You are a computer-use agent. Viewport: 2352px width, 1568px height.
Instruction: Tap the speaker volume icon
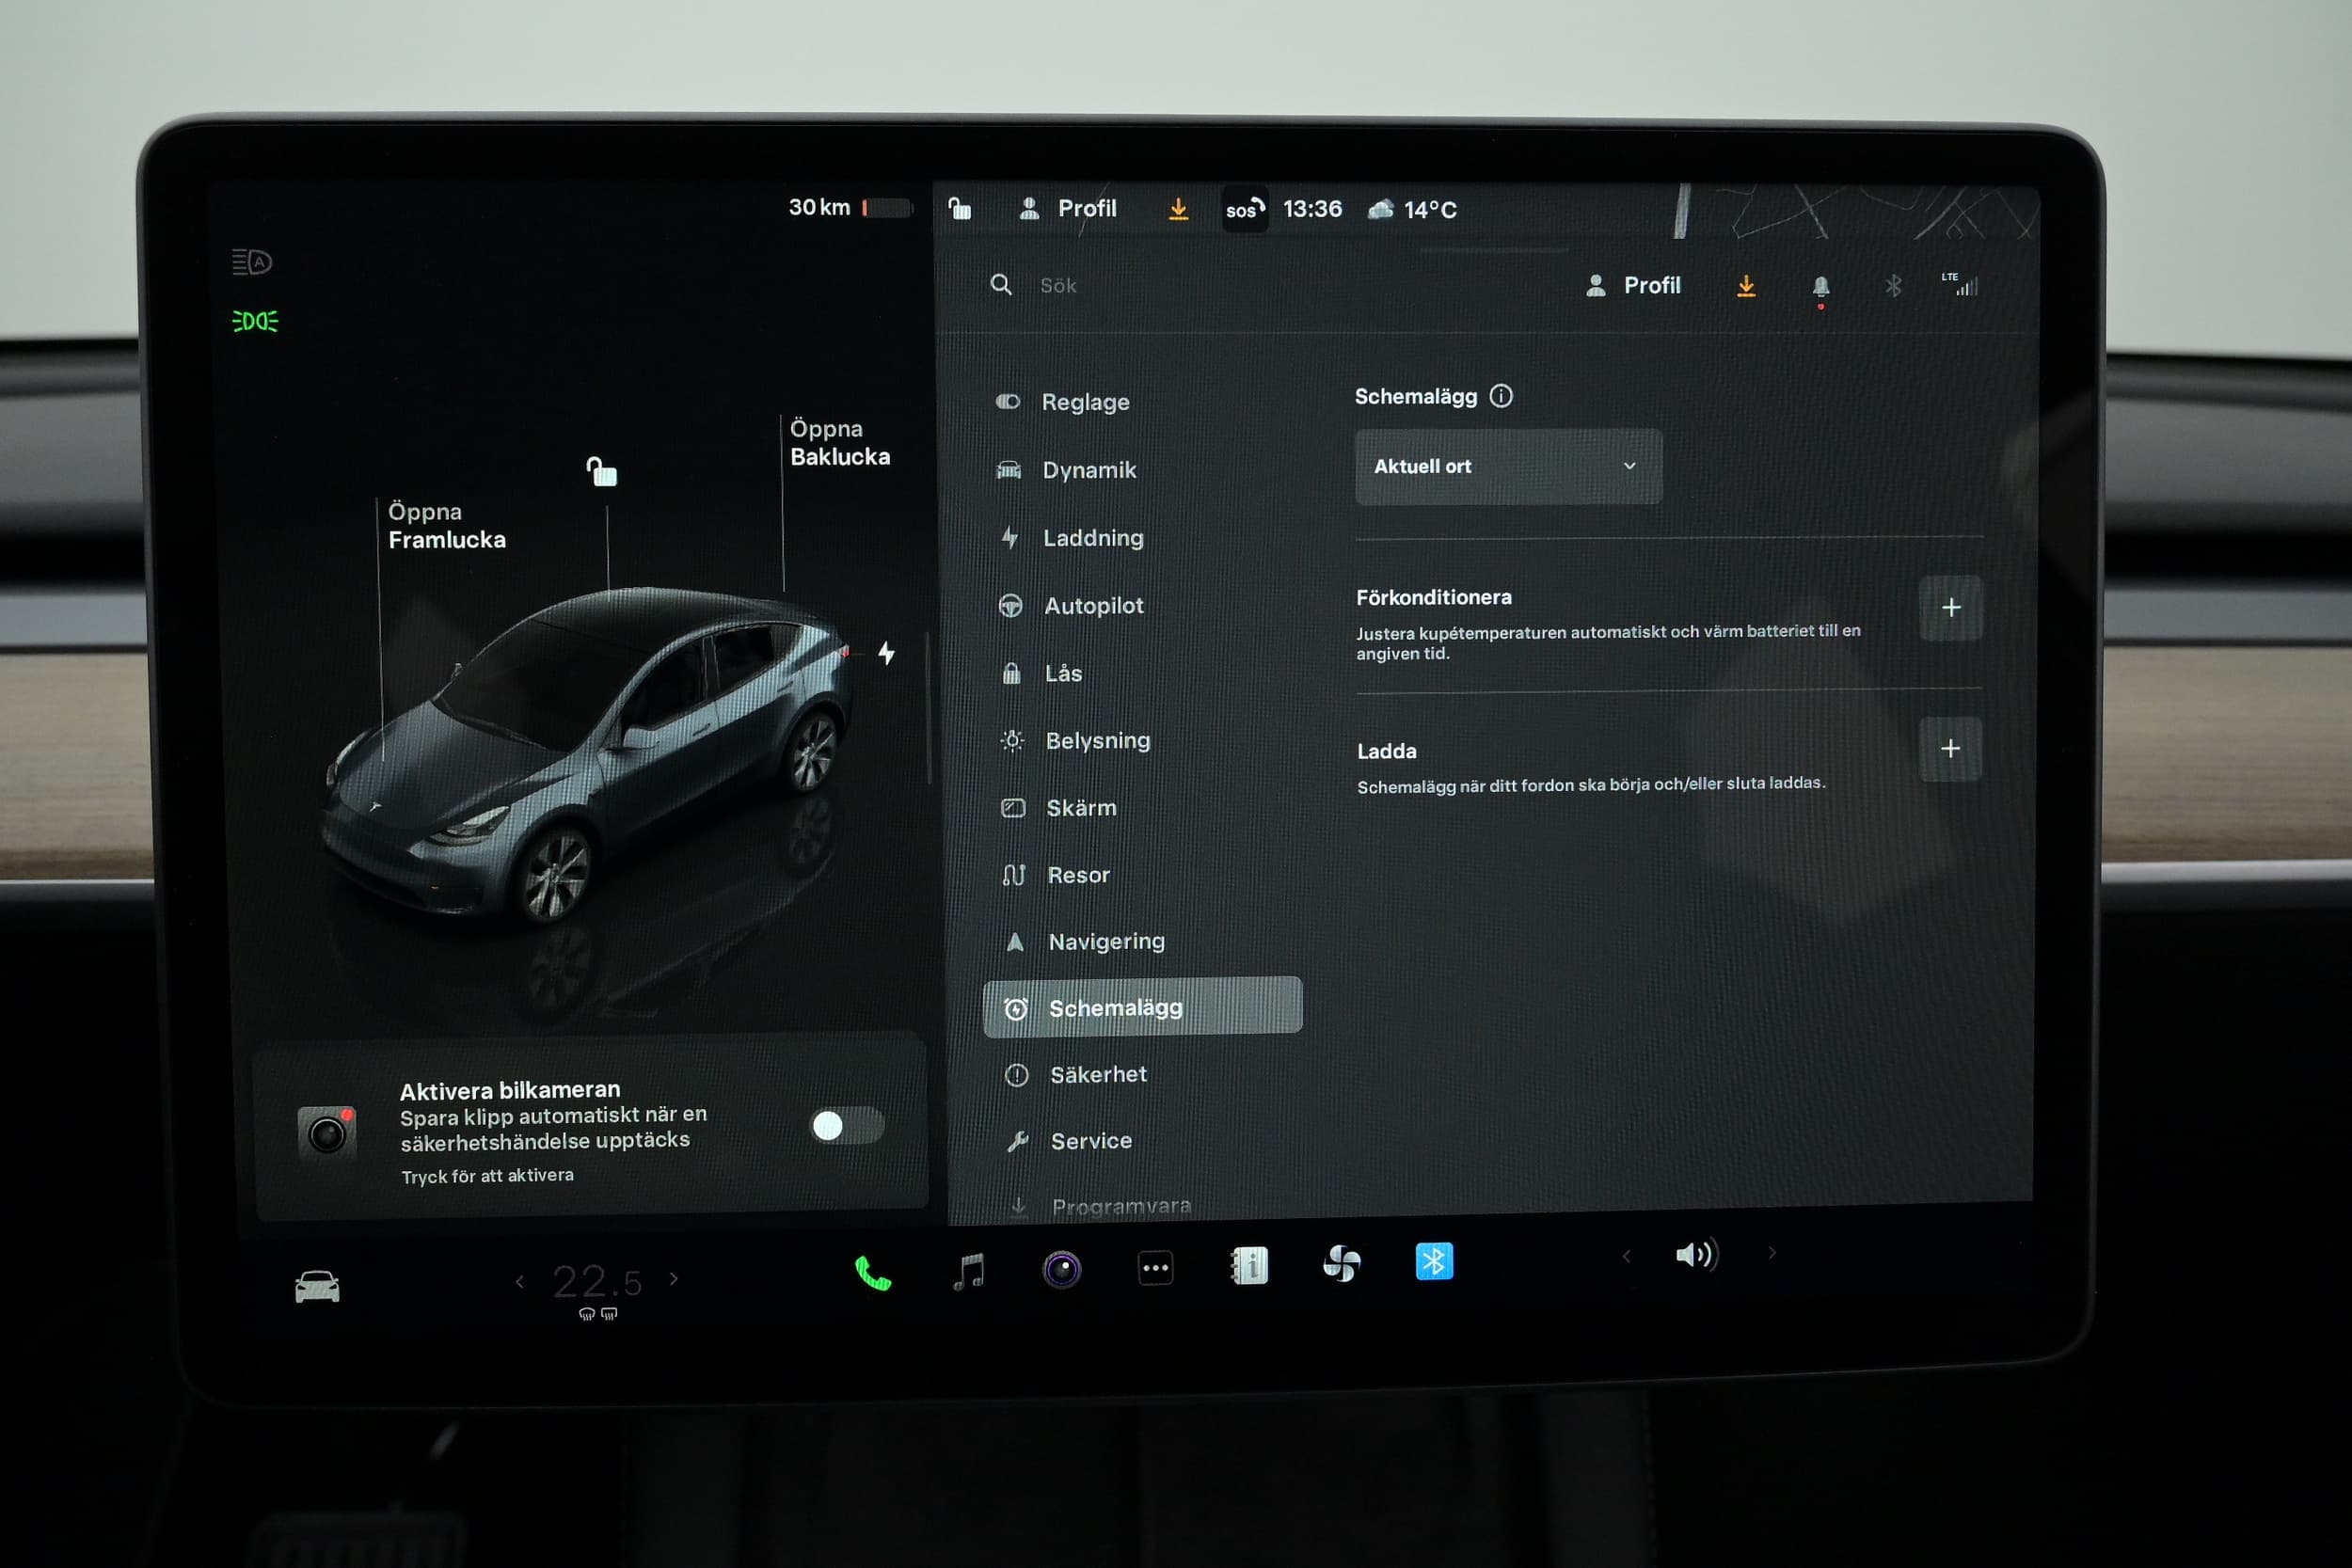[1696, 1255]
